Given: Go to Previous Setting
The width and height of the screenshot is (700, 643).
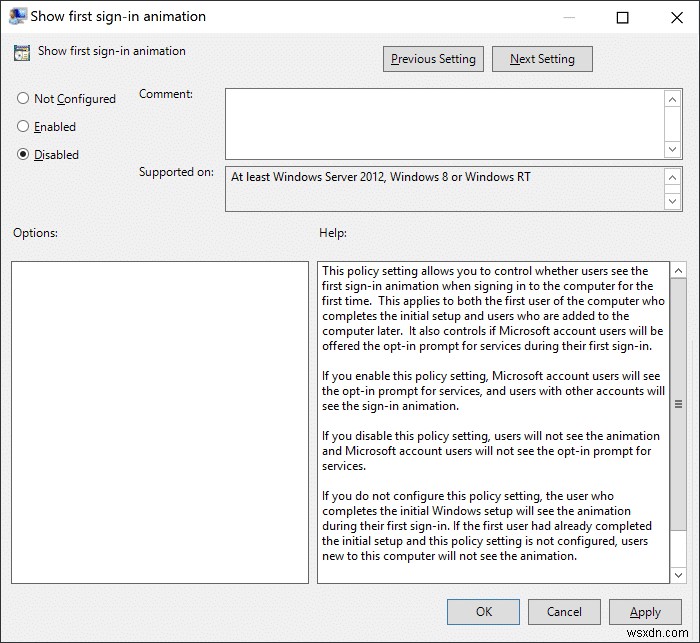Looking at the screenshot, I should click(434, 59).
